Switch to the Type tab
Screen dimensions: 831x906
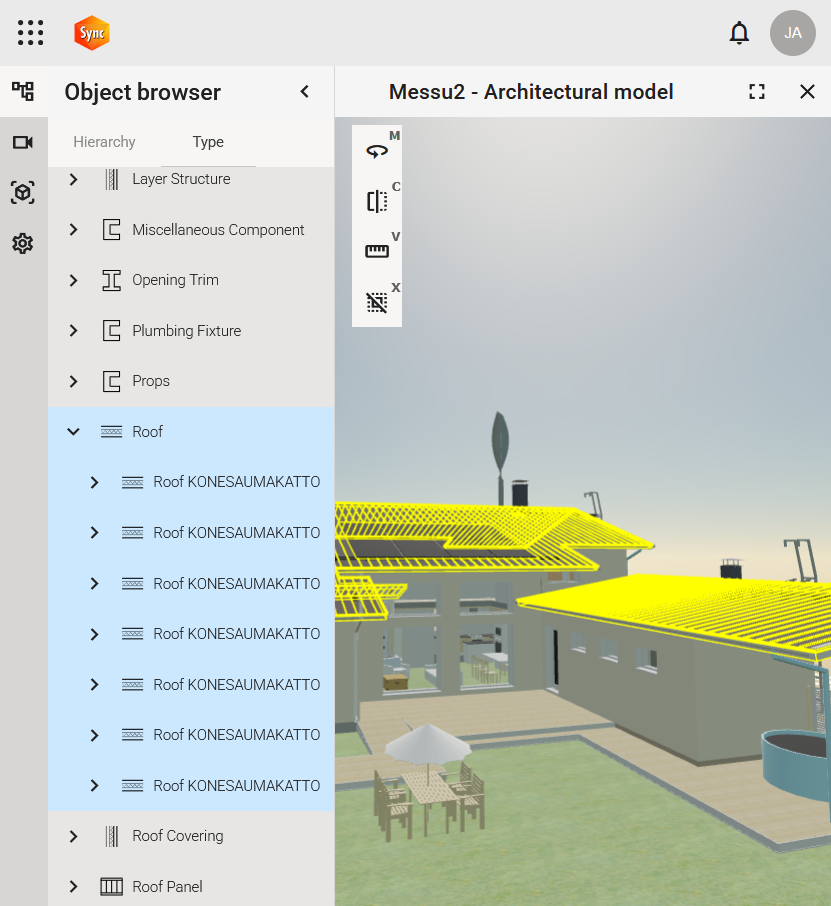[x=208, y=142]
